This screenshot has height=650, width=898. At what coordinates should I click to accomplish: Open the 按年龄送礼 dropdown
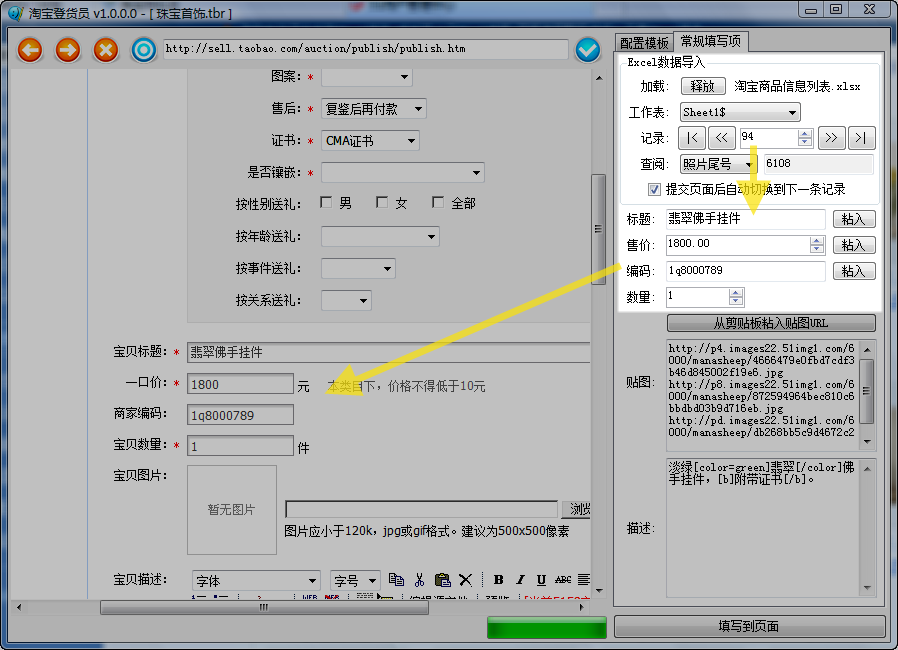pyautogui.click(x=380, y=237)
